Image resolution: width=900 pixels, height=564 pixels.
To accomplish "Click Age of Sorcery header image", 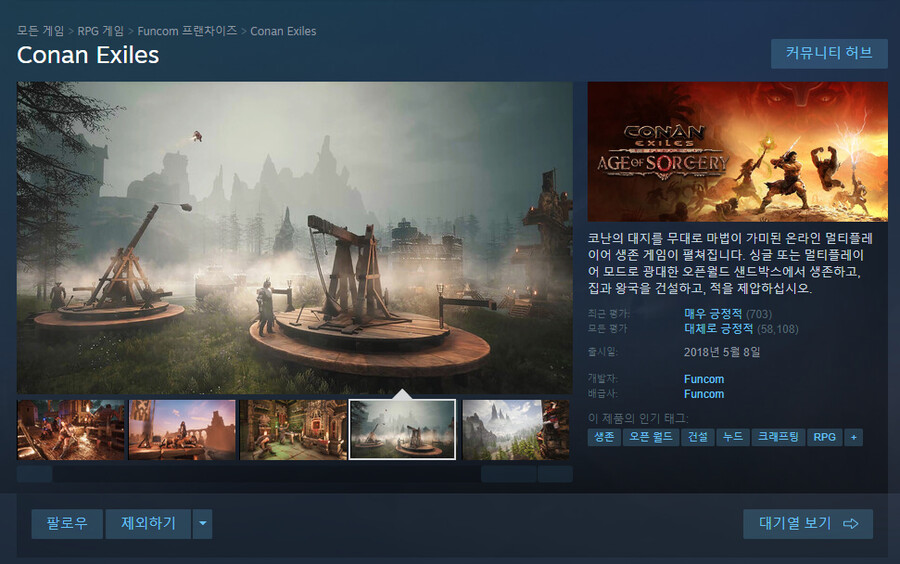I will [738, 151].
